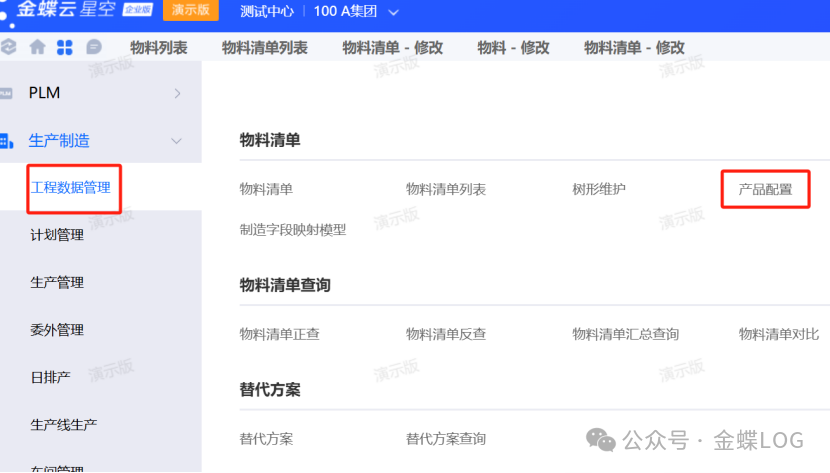Open the 树形维护 link
Image resolution: width=830 pixels, height=473 pixels.
[599, 189]
